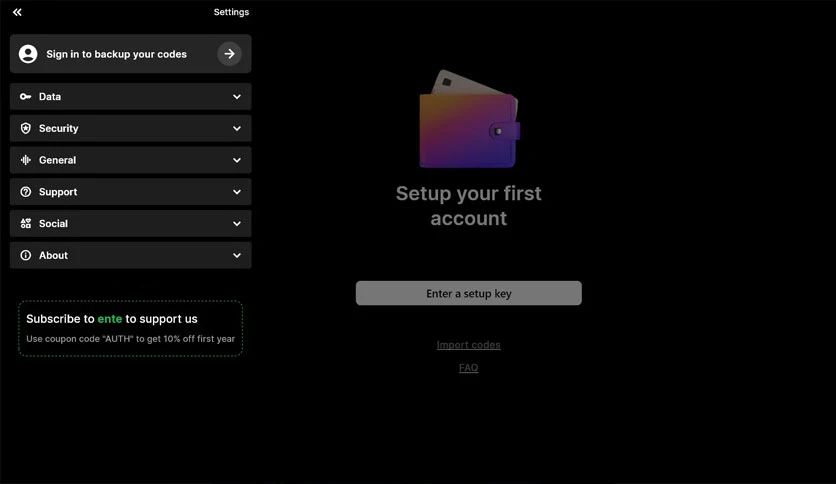The image size is (836, 484).
Task: Click the waveform icon next to General
Action: click(x=26, y=160)
